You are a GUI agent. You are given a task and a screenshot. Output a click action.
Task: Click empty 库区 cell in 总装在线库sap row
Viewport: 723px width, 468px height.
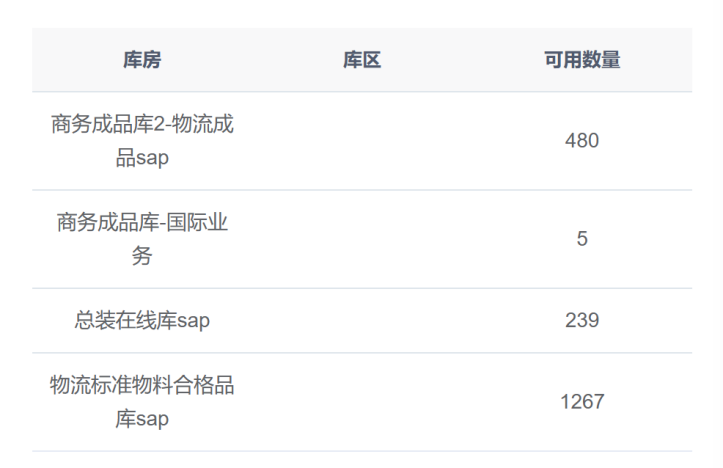(x=362, y=320)
